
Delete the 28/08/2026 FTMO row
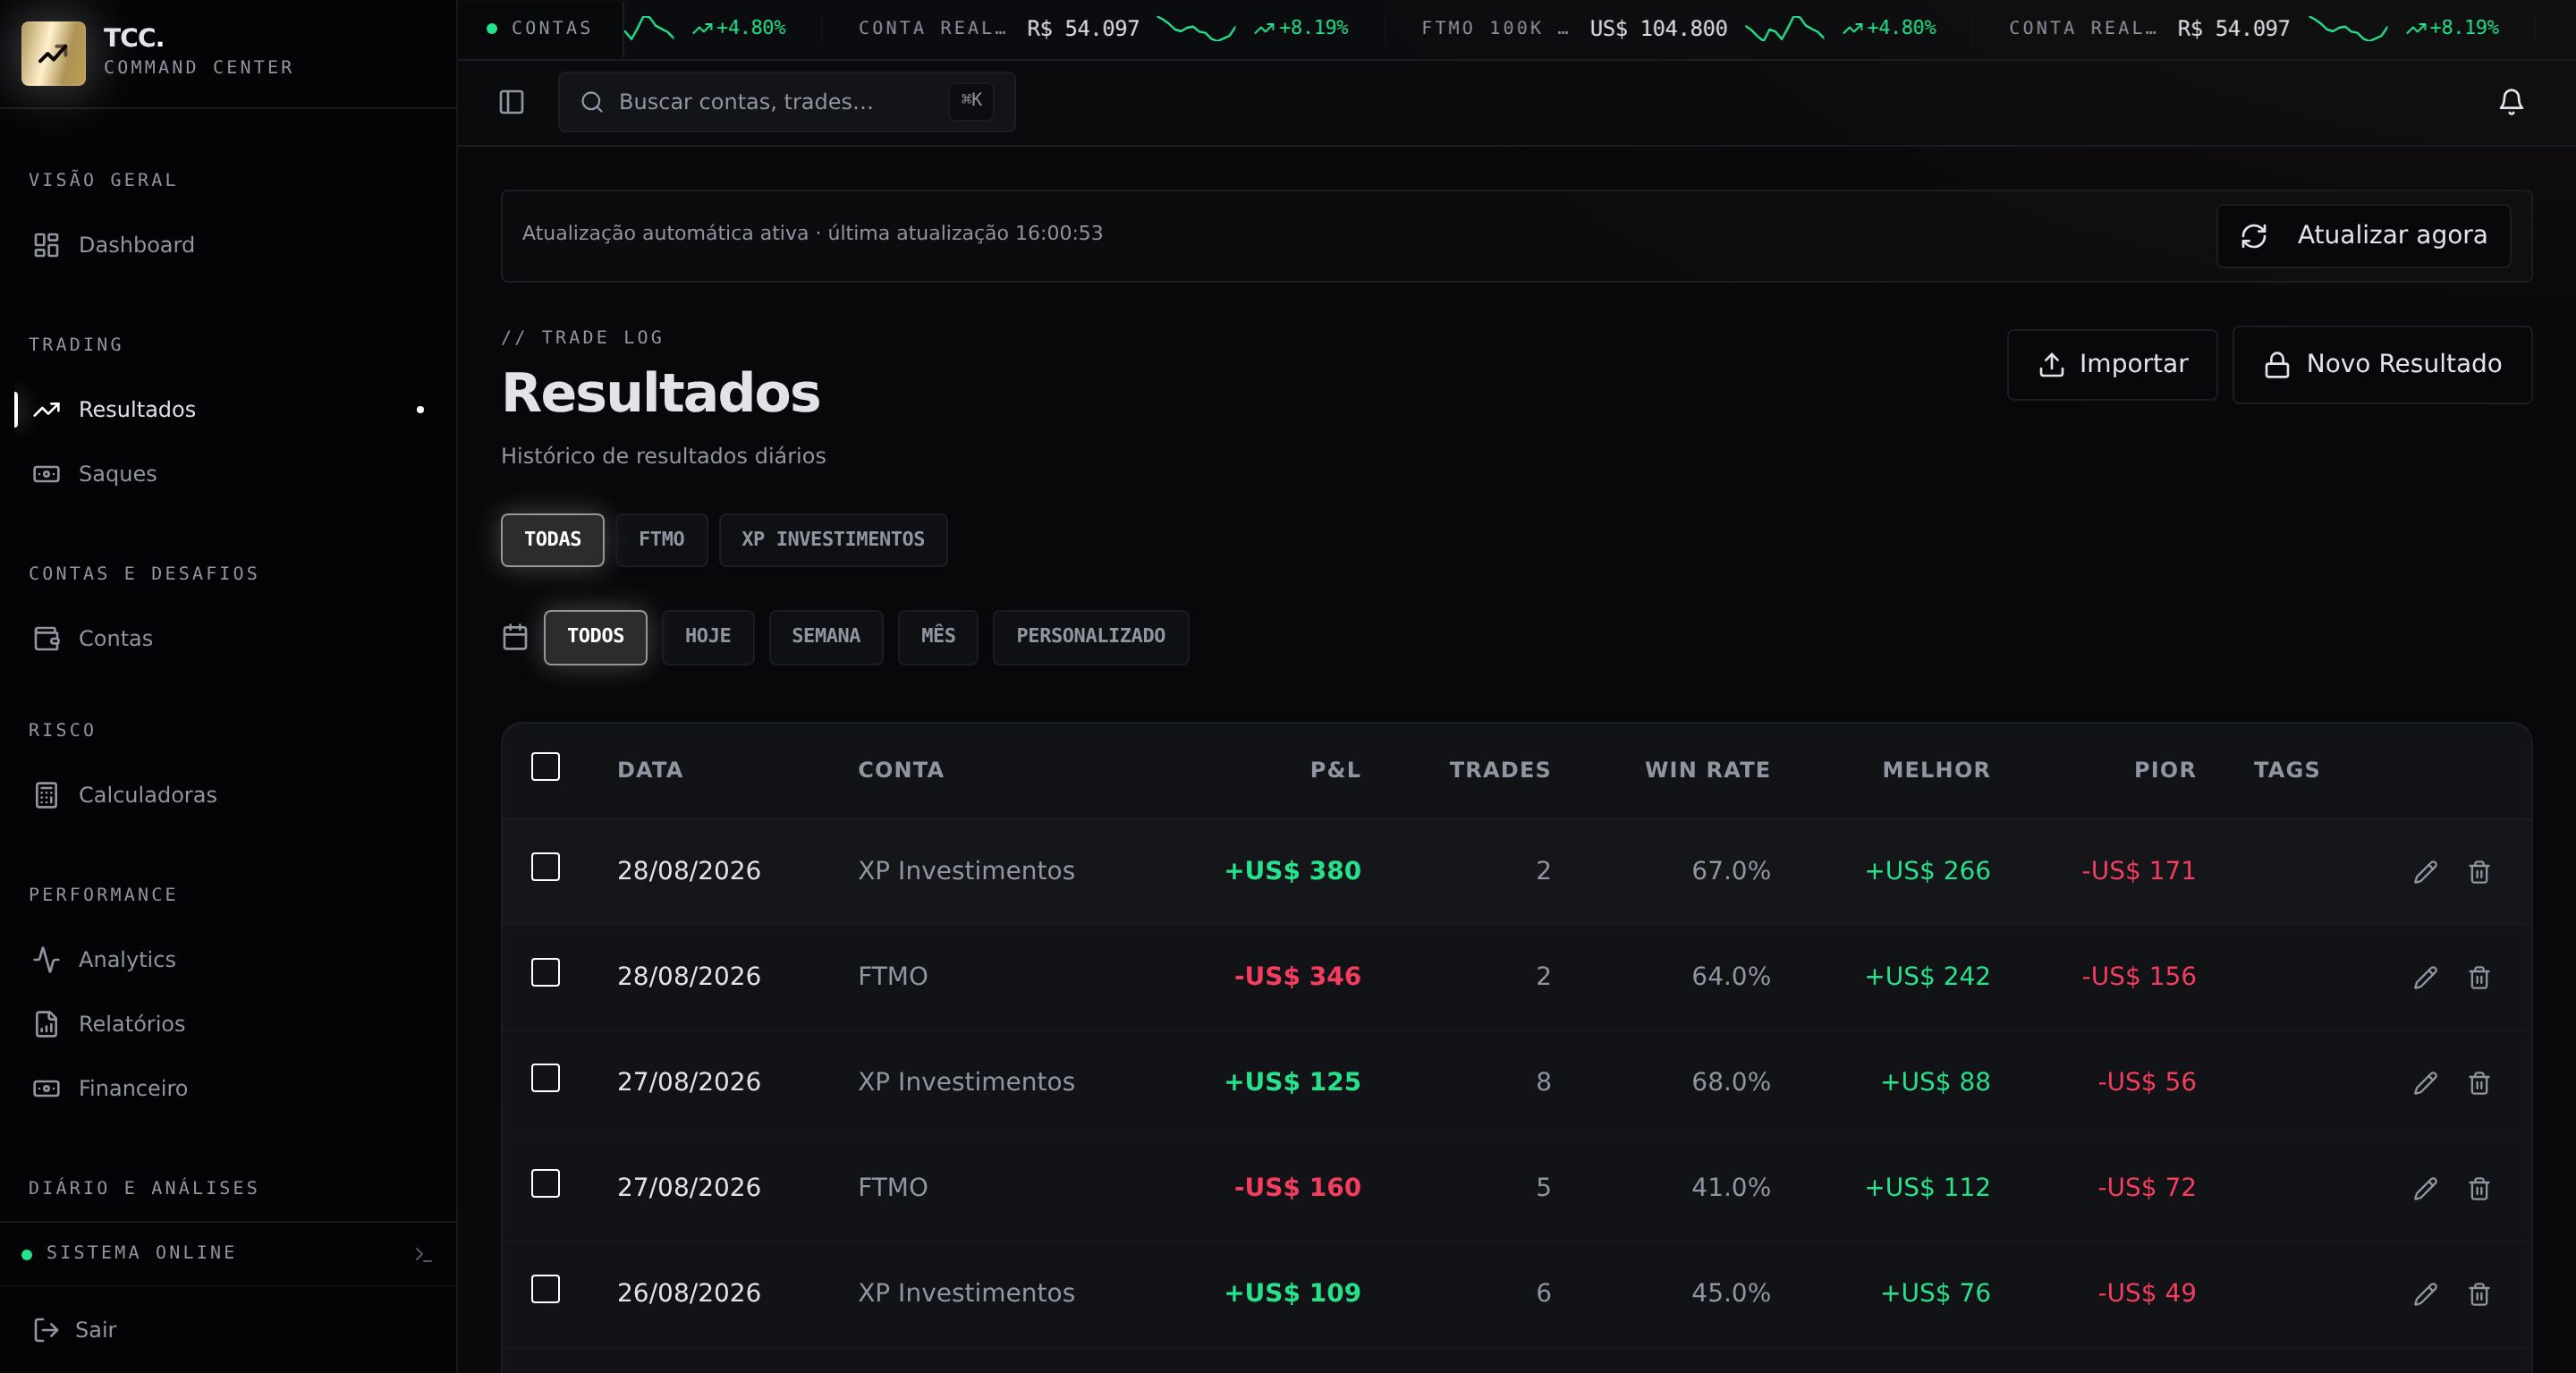click(x=2478, y=977)
